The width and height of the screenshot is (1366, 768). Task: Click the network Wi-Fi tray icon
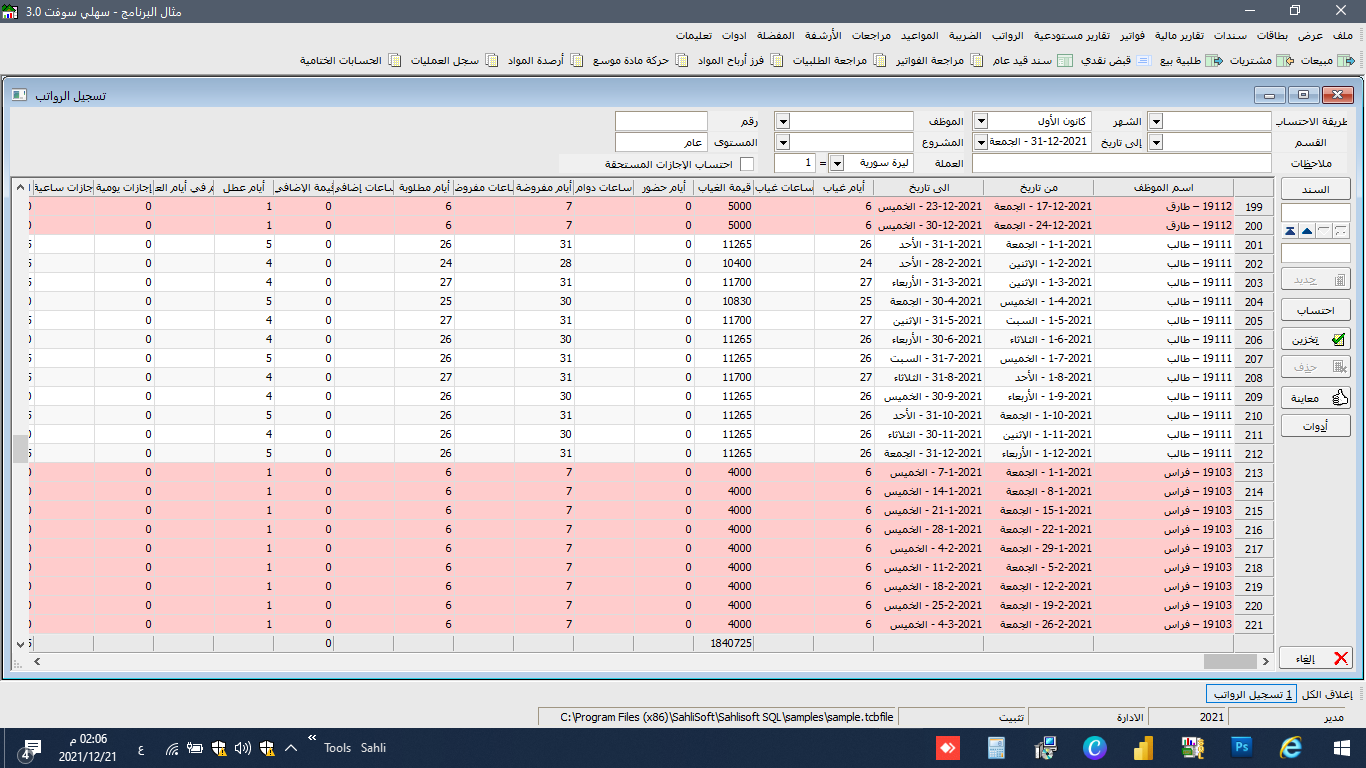pyautogui.click(x=172, y=748)
